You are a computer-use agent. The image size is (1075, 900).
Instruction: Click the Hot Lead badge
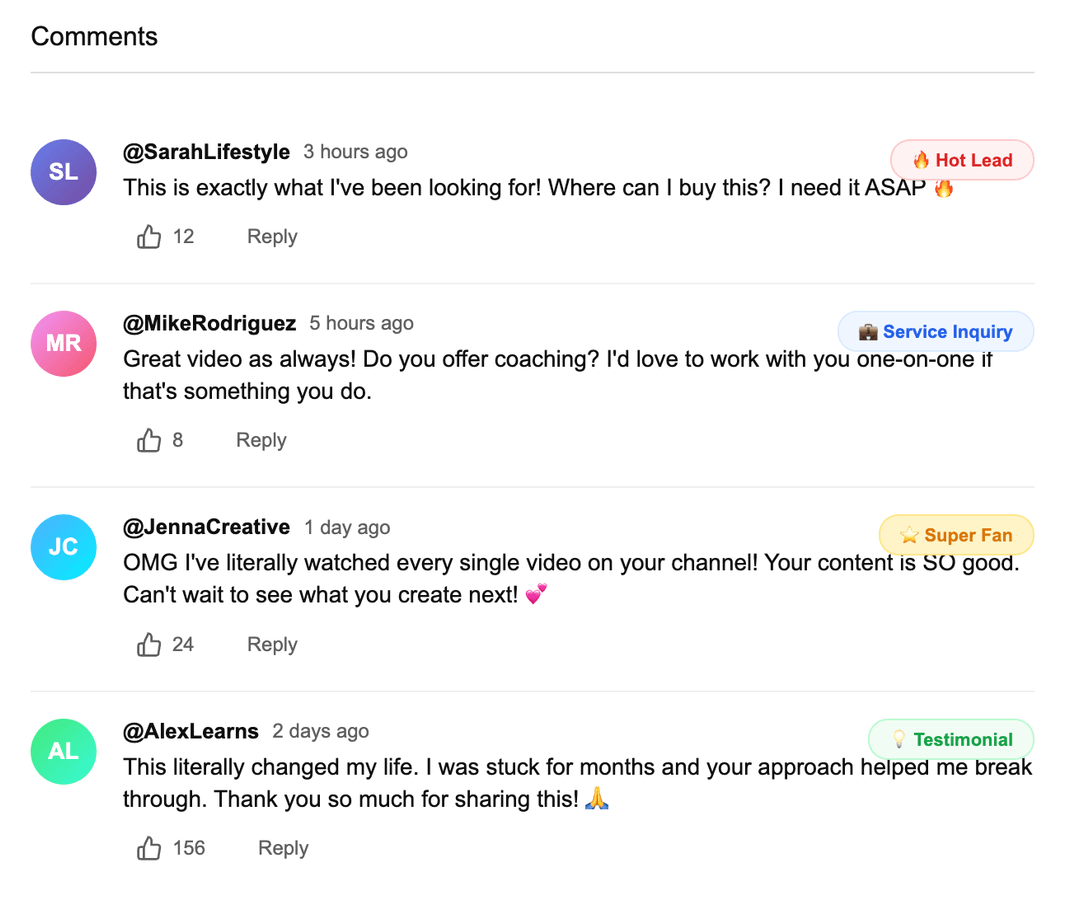coord(962,160)
